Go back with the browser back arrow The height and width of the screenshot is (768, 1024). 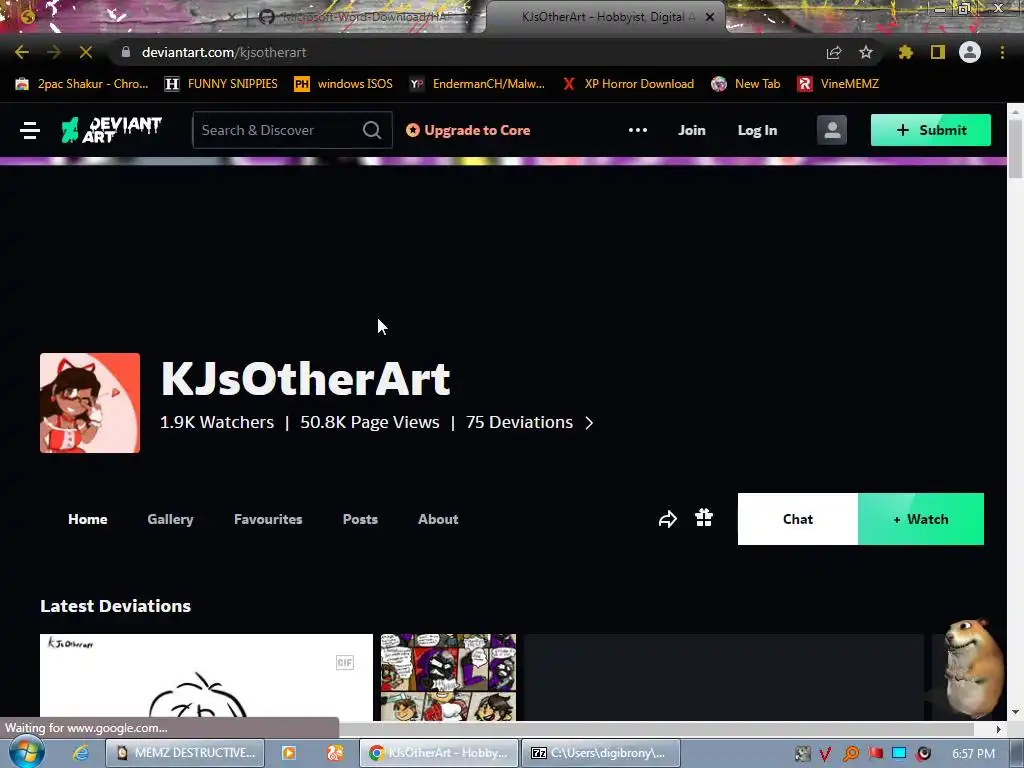22,52
